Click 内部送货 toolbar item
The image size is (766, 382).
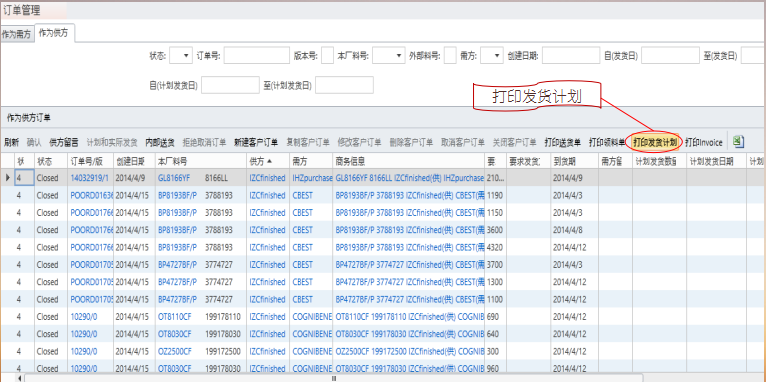point(160,142)
